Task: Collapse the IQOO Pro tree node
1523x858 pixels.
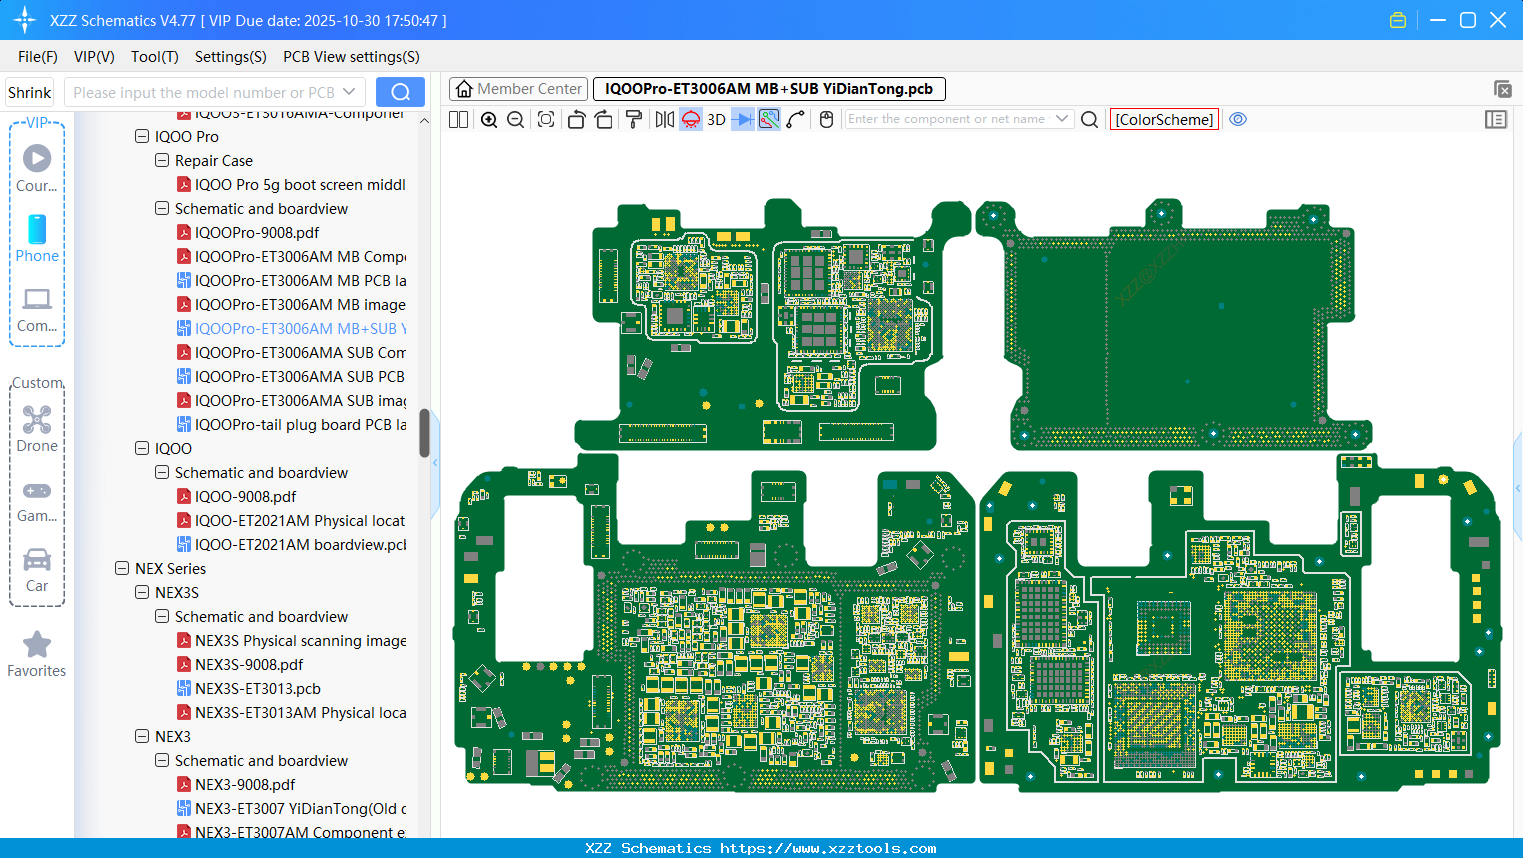Action: pos(142,137)
